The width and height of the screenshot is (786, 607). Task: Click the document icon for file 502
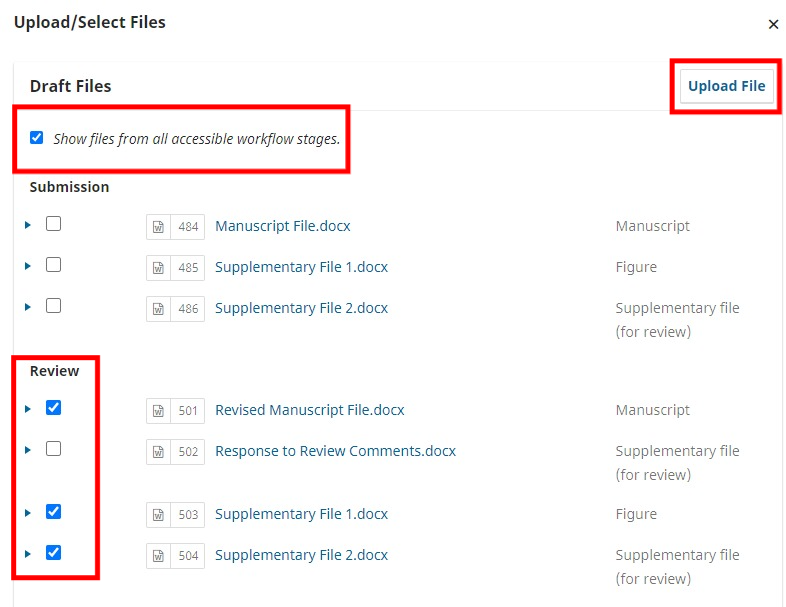[158, 452]
